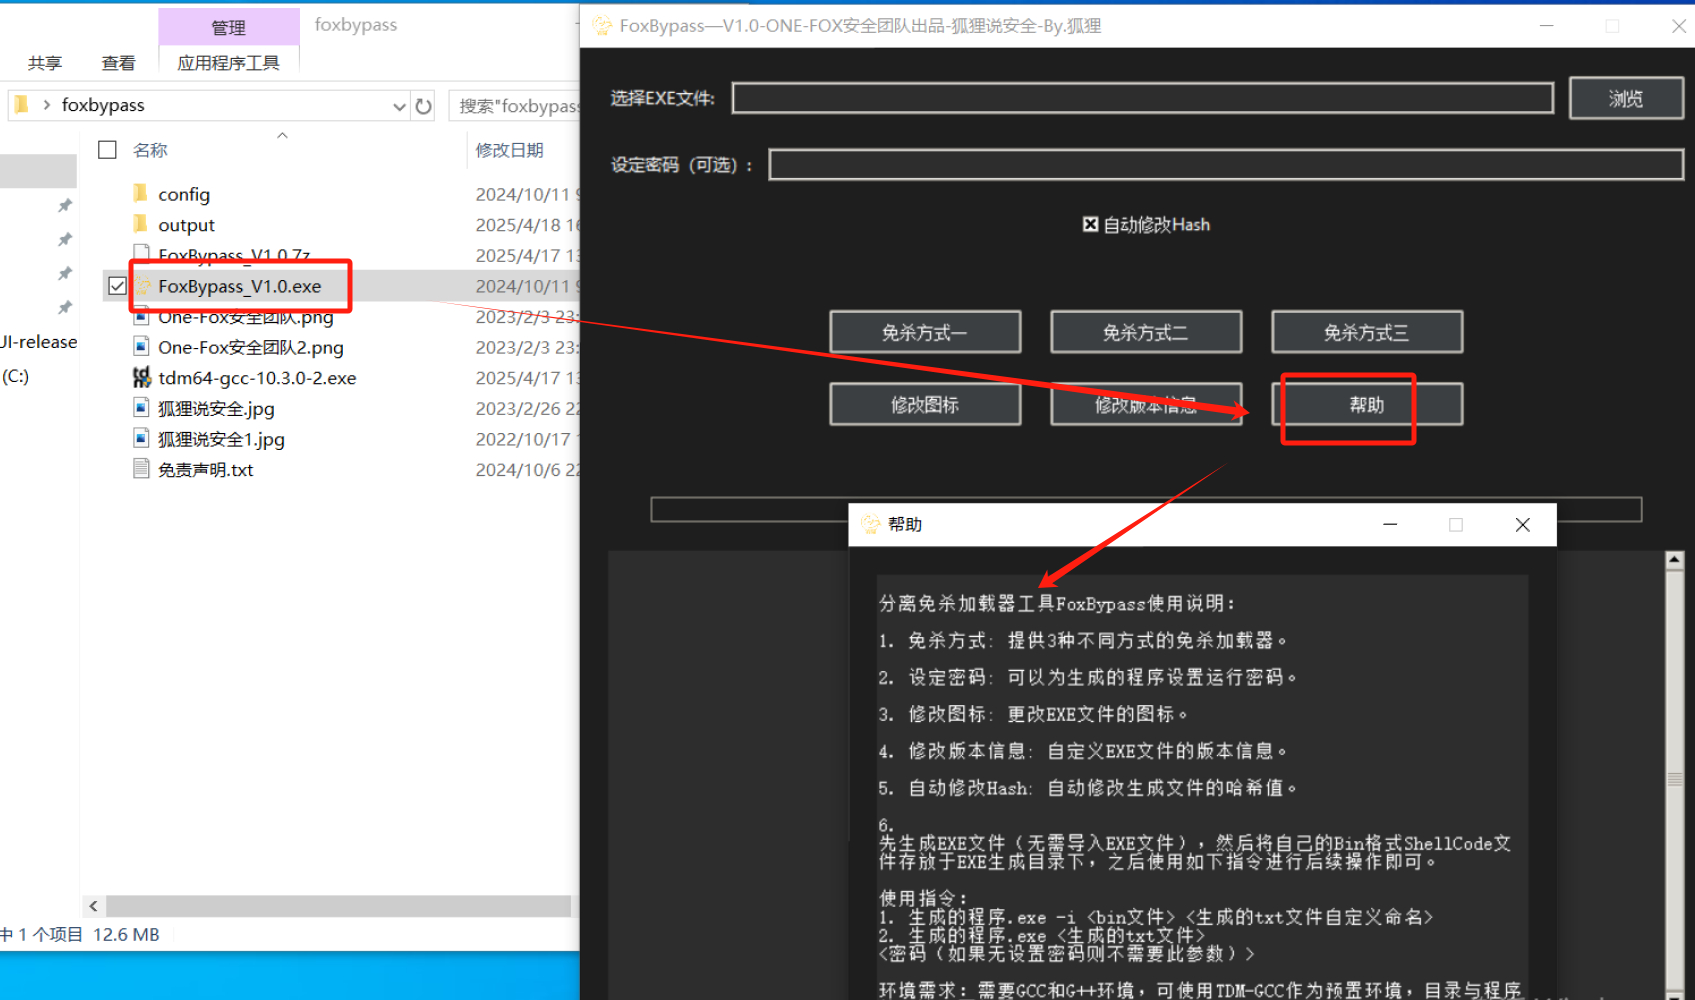This screenshot has width=1695, height=1000.
Task: Click the One-Fox安全团队2.png file icon
Action: (141, 346)
